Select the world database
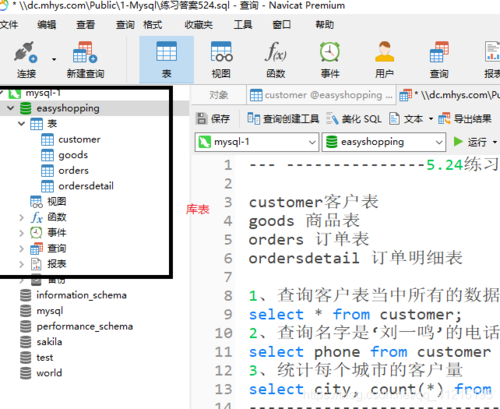 click(49, 373)
